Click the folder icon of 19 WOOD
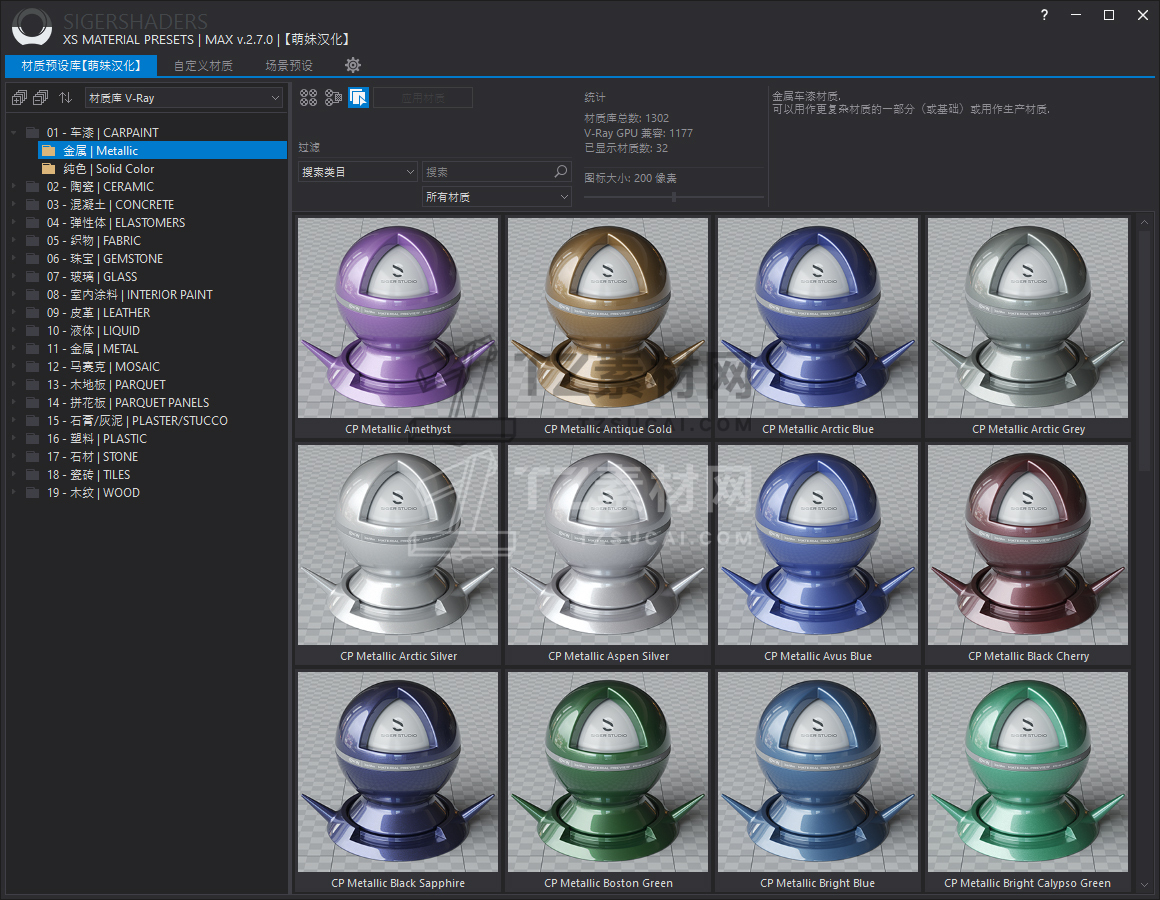Image resolution: width=1160 pixels, height=900 pixels. [x=32, y=493]
